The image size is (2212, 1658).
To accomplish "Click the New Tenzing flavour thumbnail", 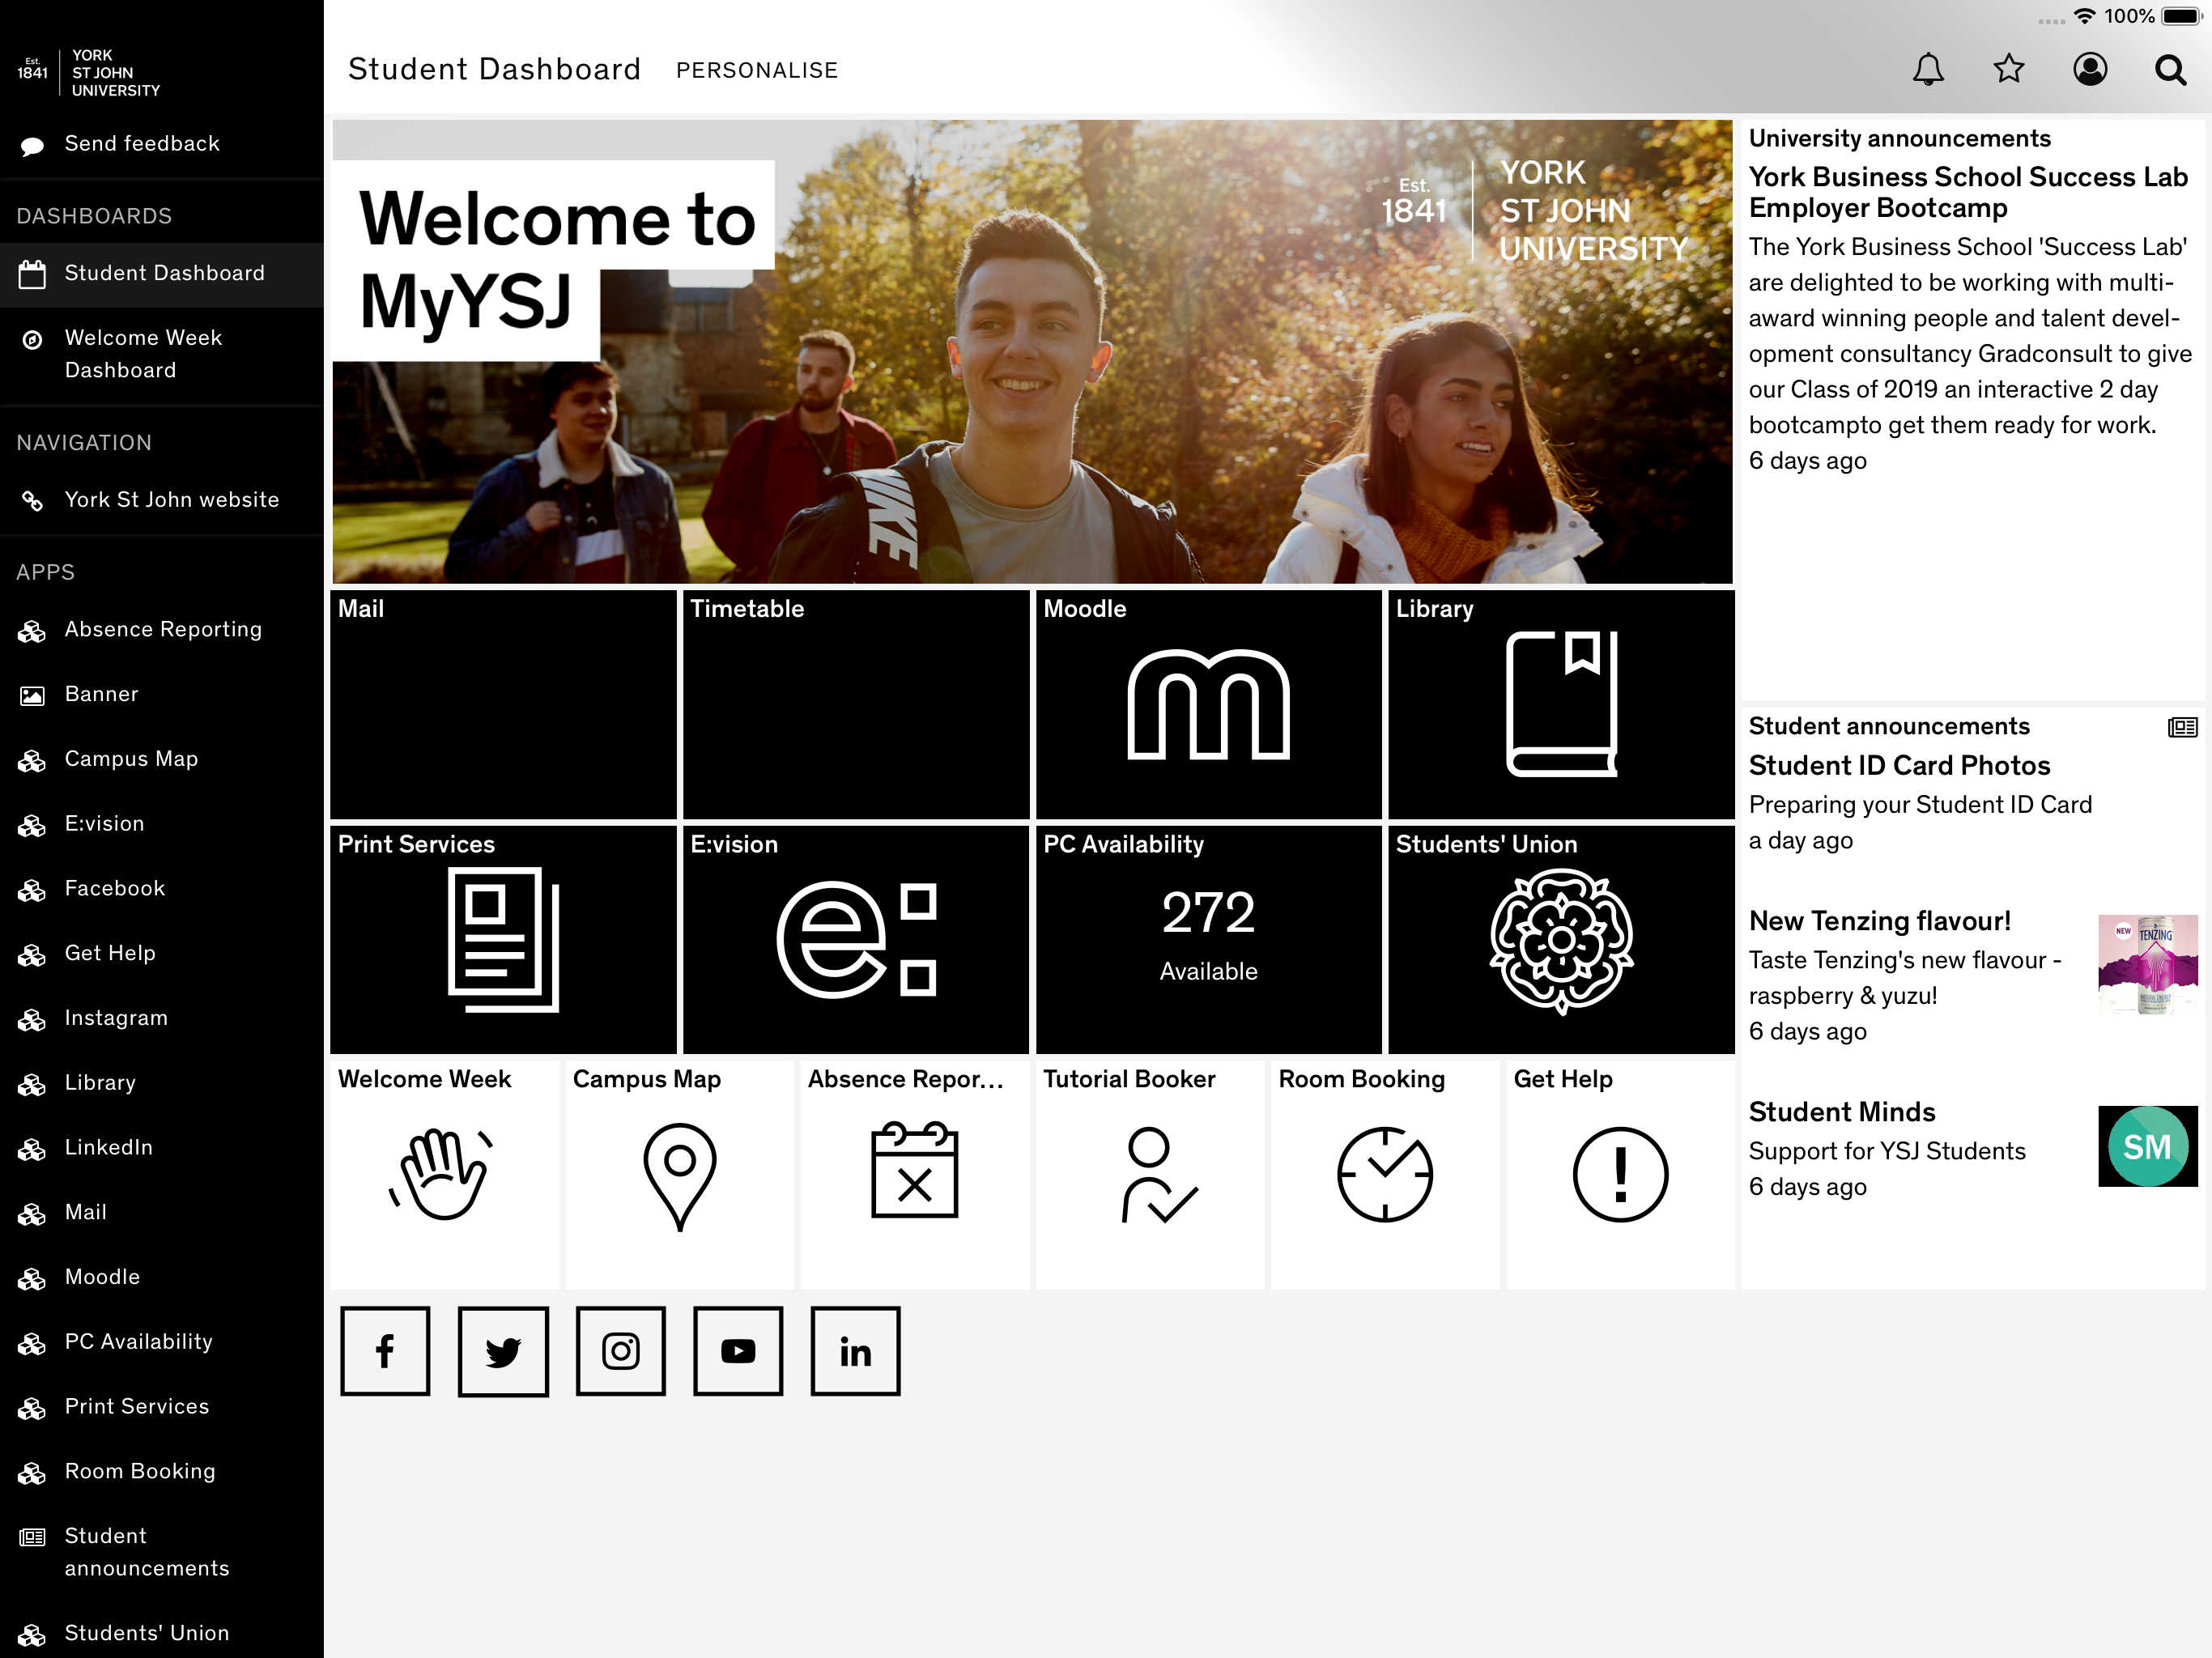I will (x=2146, y=964).
